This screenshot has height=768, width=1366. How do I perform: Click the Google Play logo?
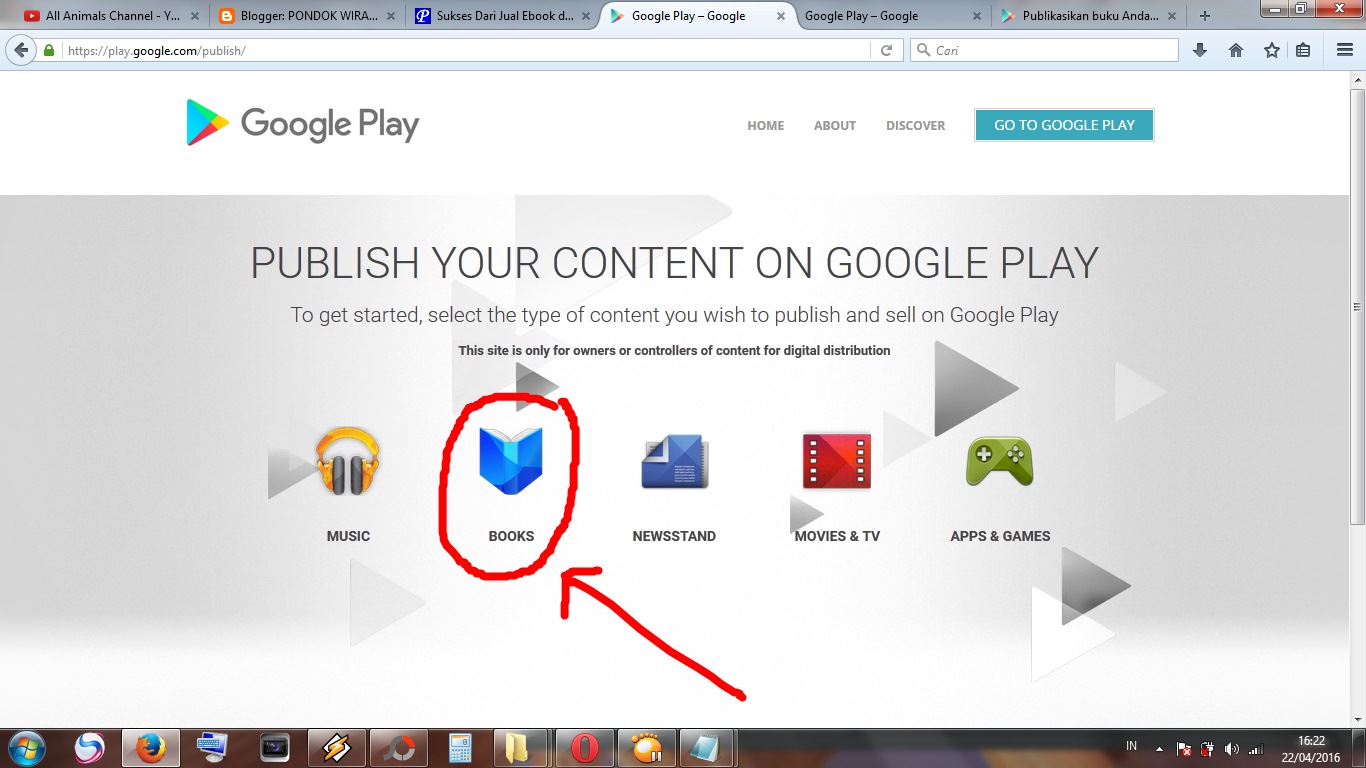pos(303,123)
